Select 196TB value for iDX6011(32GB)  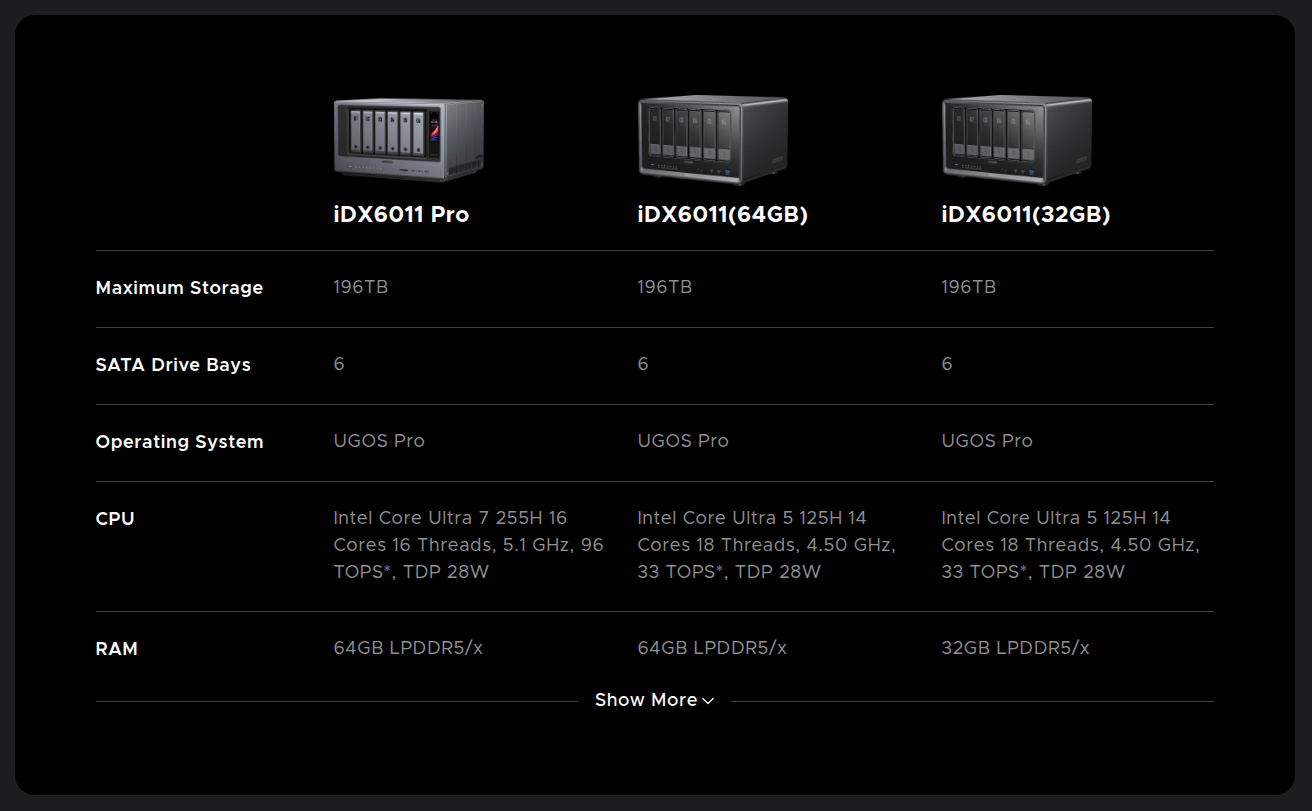(x=969, y=287)
